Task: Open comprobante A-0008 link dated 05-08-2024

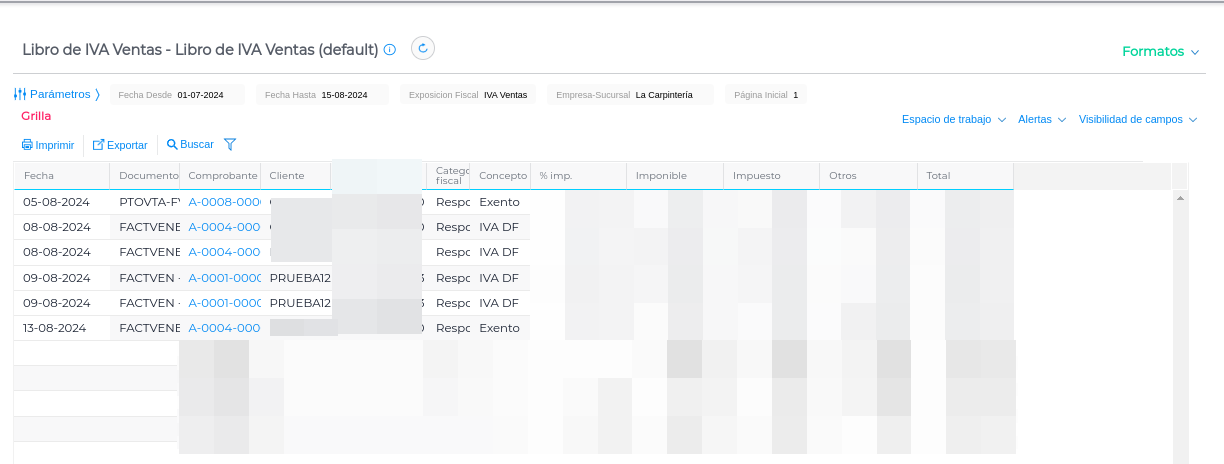Action: click(x=225, y=202)
